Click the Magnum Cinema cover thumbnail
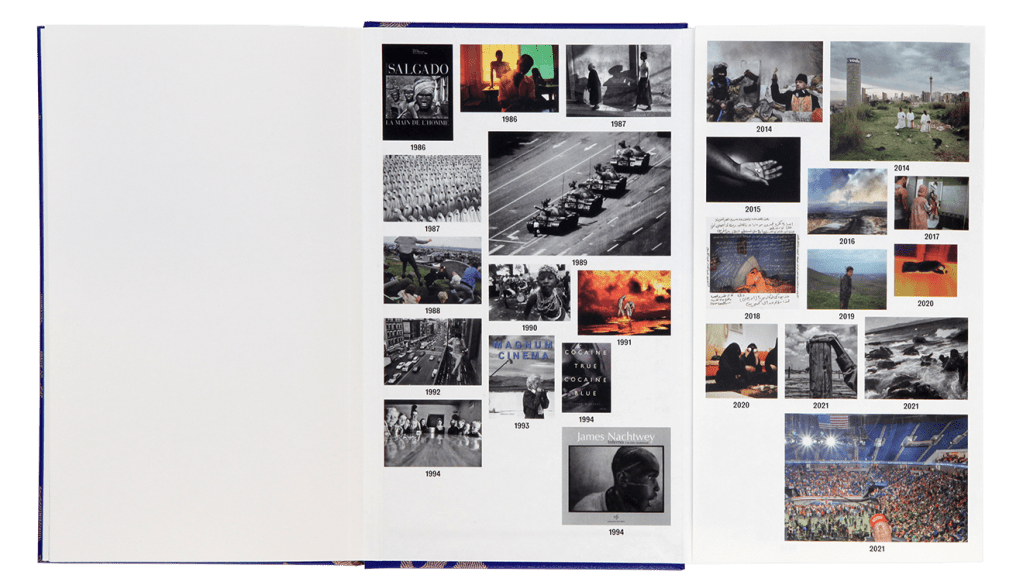The width and height of the screenshot is (1023, 582). pos(521,376)
